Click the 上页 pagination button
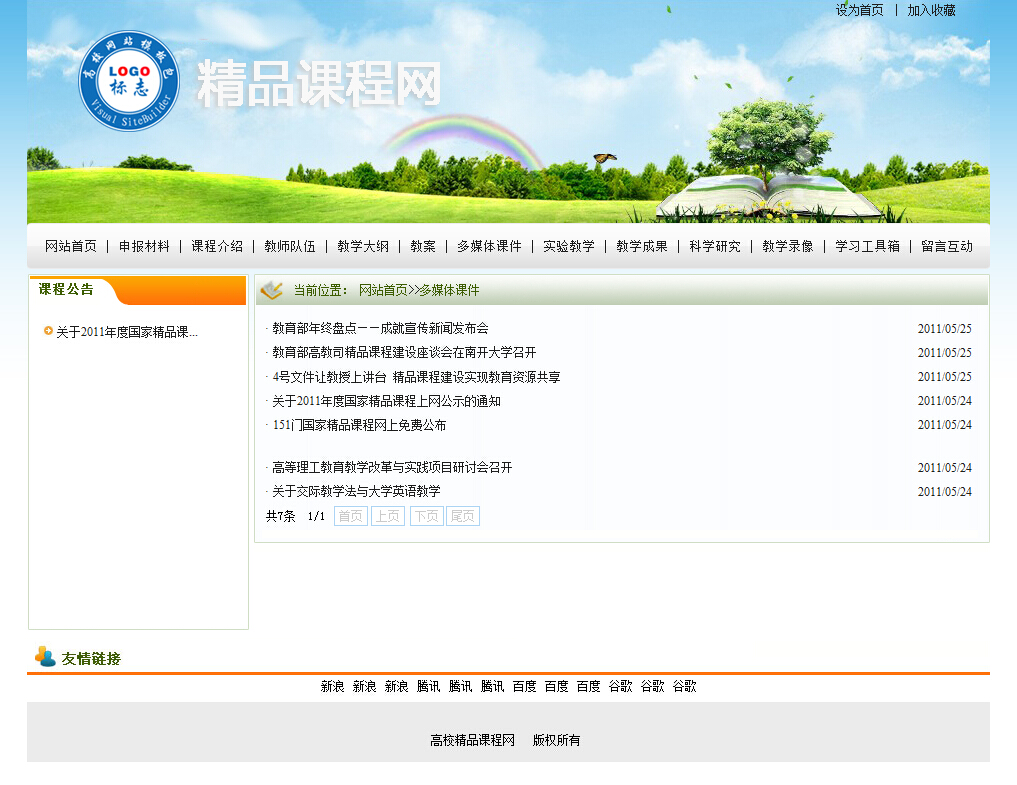The height and width of the screenshot is (785, 1017). 388,516
